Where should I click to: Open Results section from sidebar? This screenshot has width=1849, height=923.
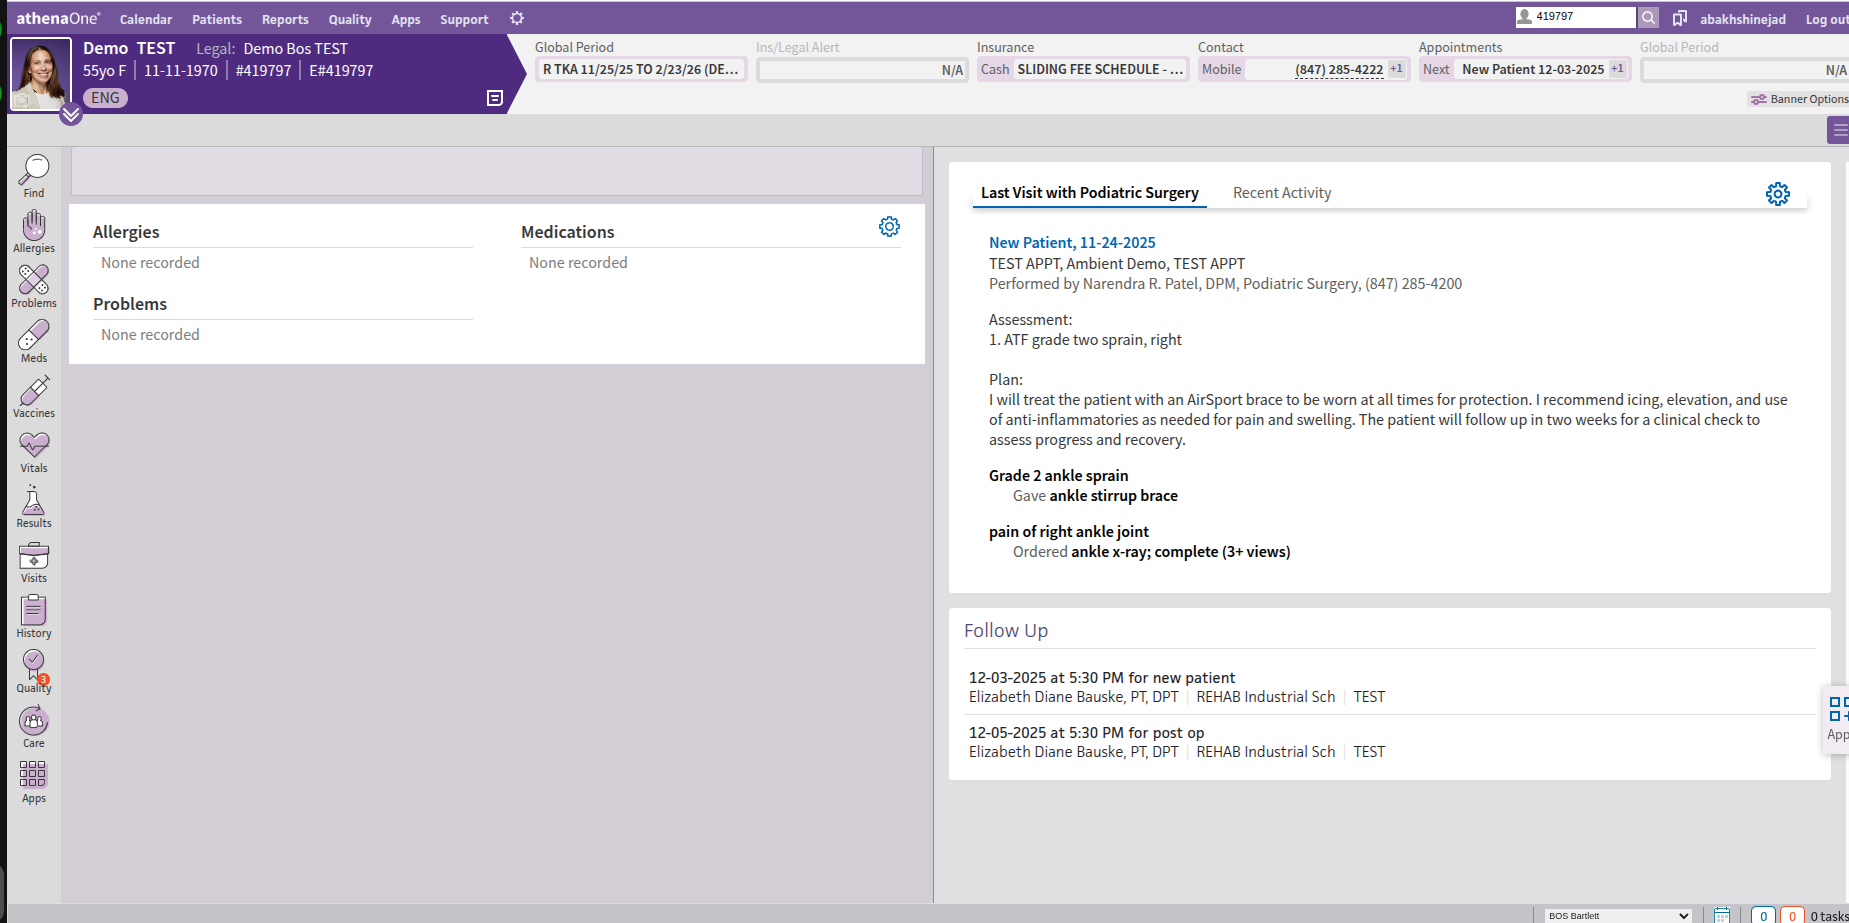(x=34, y=506)
